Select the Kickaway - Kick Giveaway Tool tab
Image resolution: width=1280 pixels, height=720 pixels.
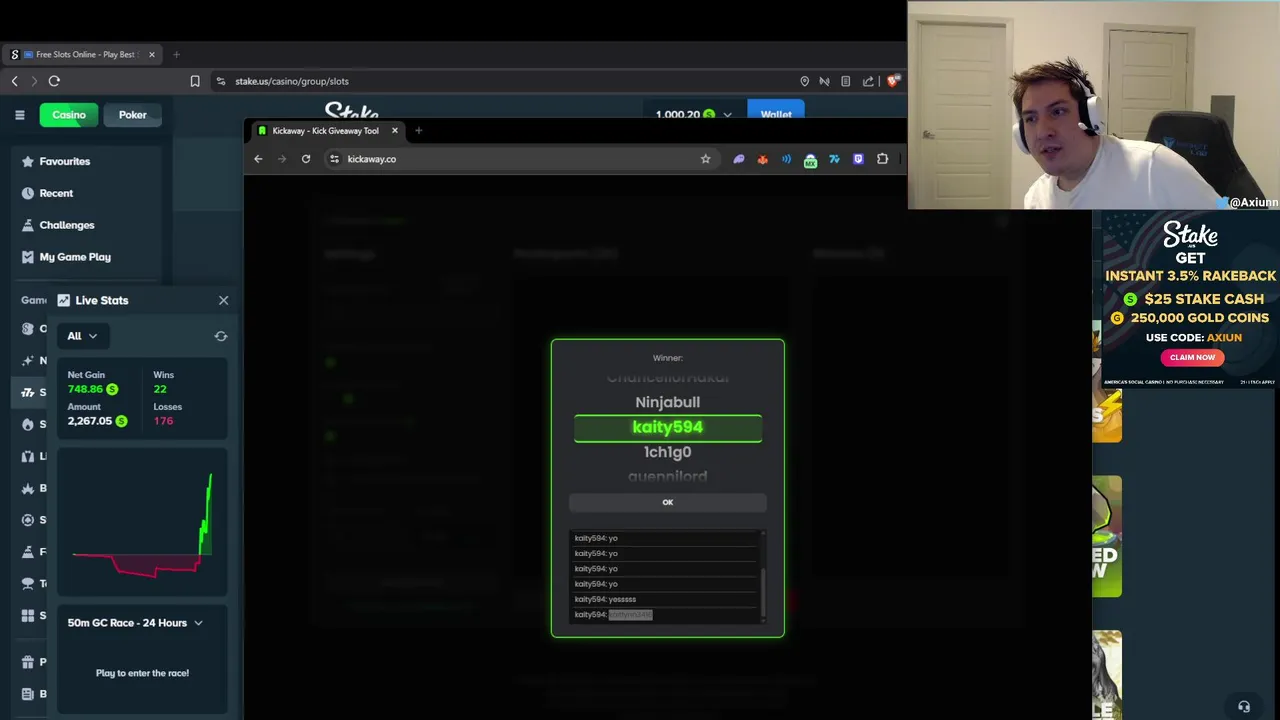(x=326, y=131)
